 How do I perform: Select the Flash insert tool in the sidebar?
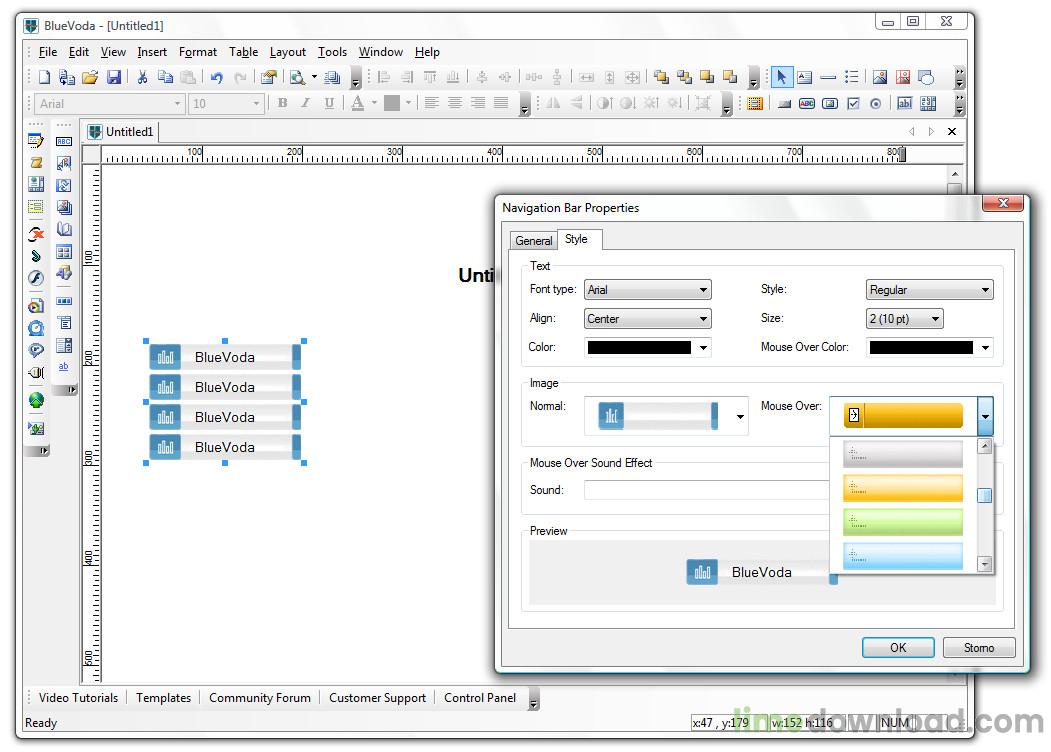36,278
